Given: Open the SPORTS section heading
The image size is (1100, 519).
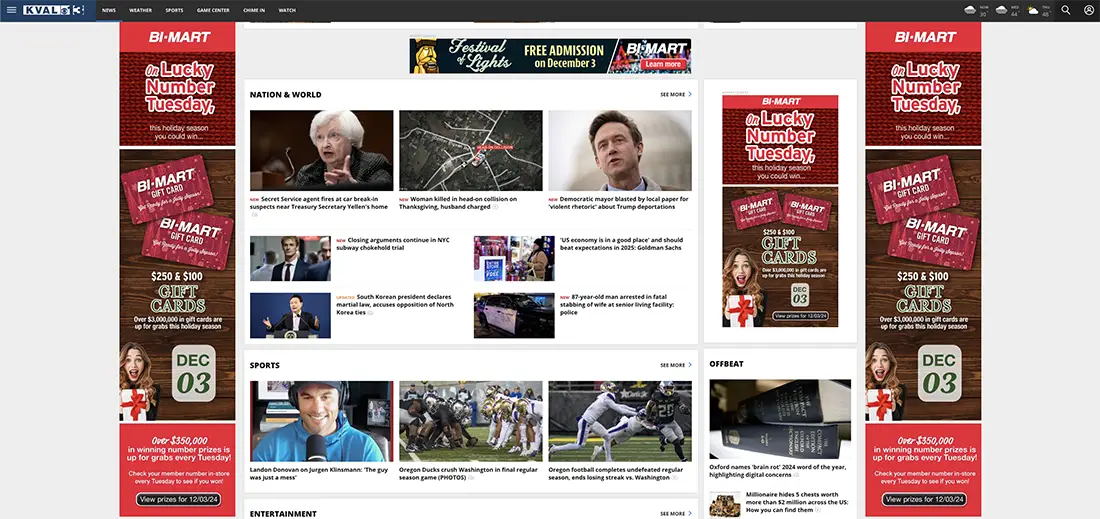Looking at the screenshot, I should click(x=264, y=365).
